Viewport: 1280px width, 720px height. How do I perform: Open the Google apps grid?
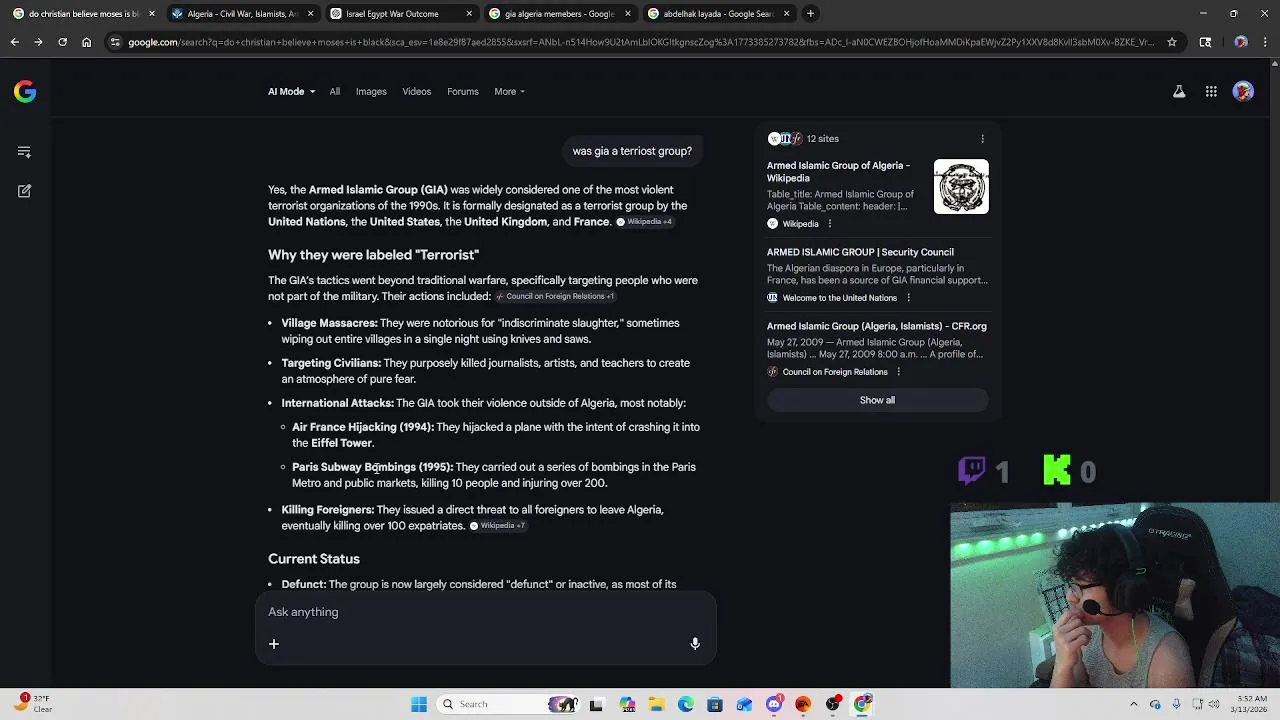(1211, 92)
